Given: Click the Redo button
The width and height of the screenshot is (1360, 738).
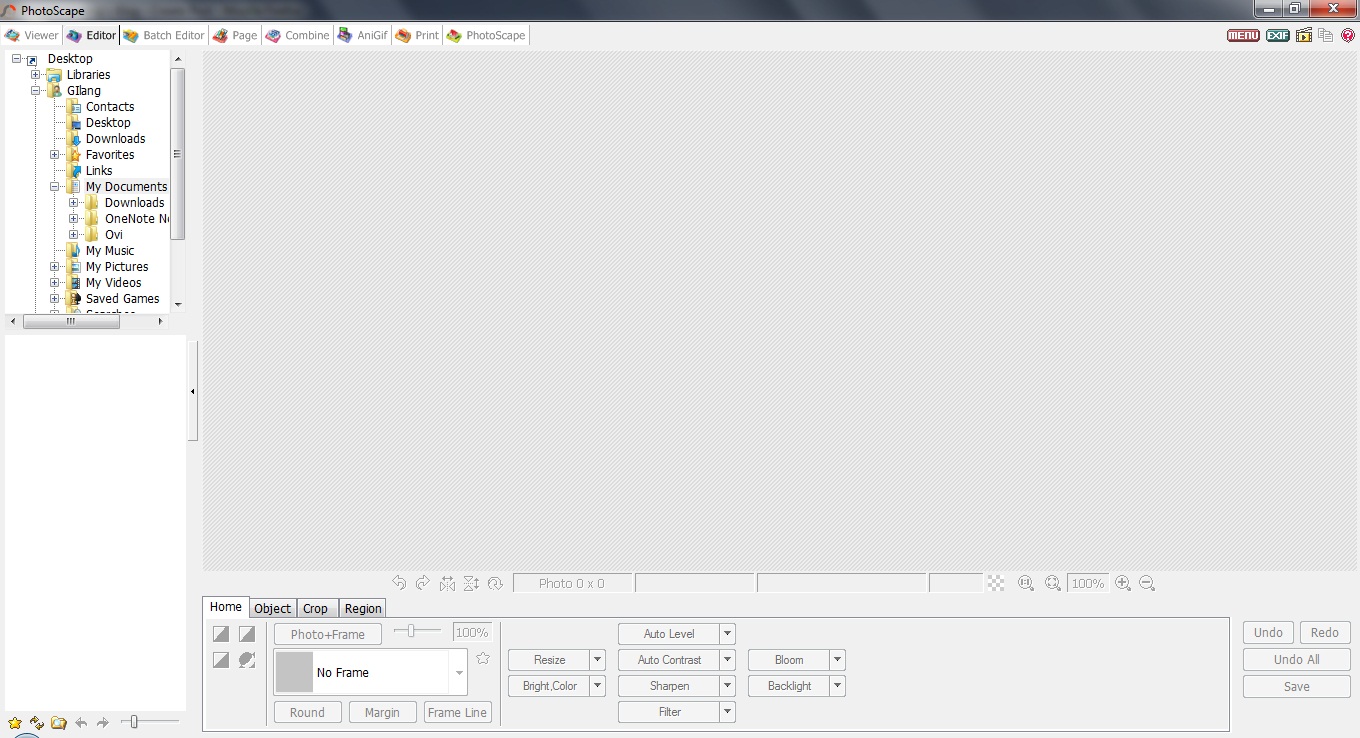Looking at the screenshot, I should pos(1325,632).
